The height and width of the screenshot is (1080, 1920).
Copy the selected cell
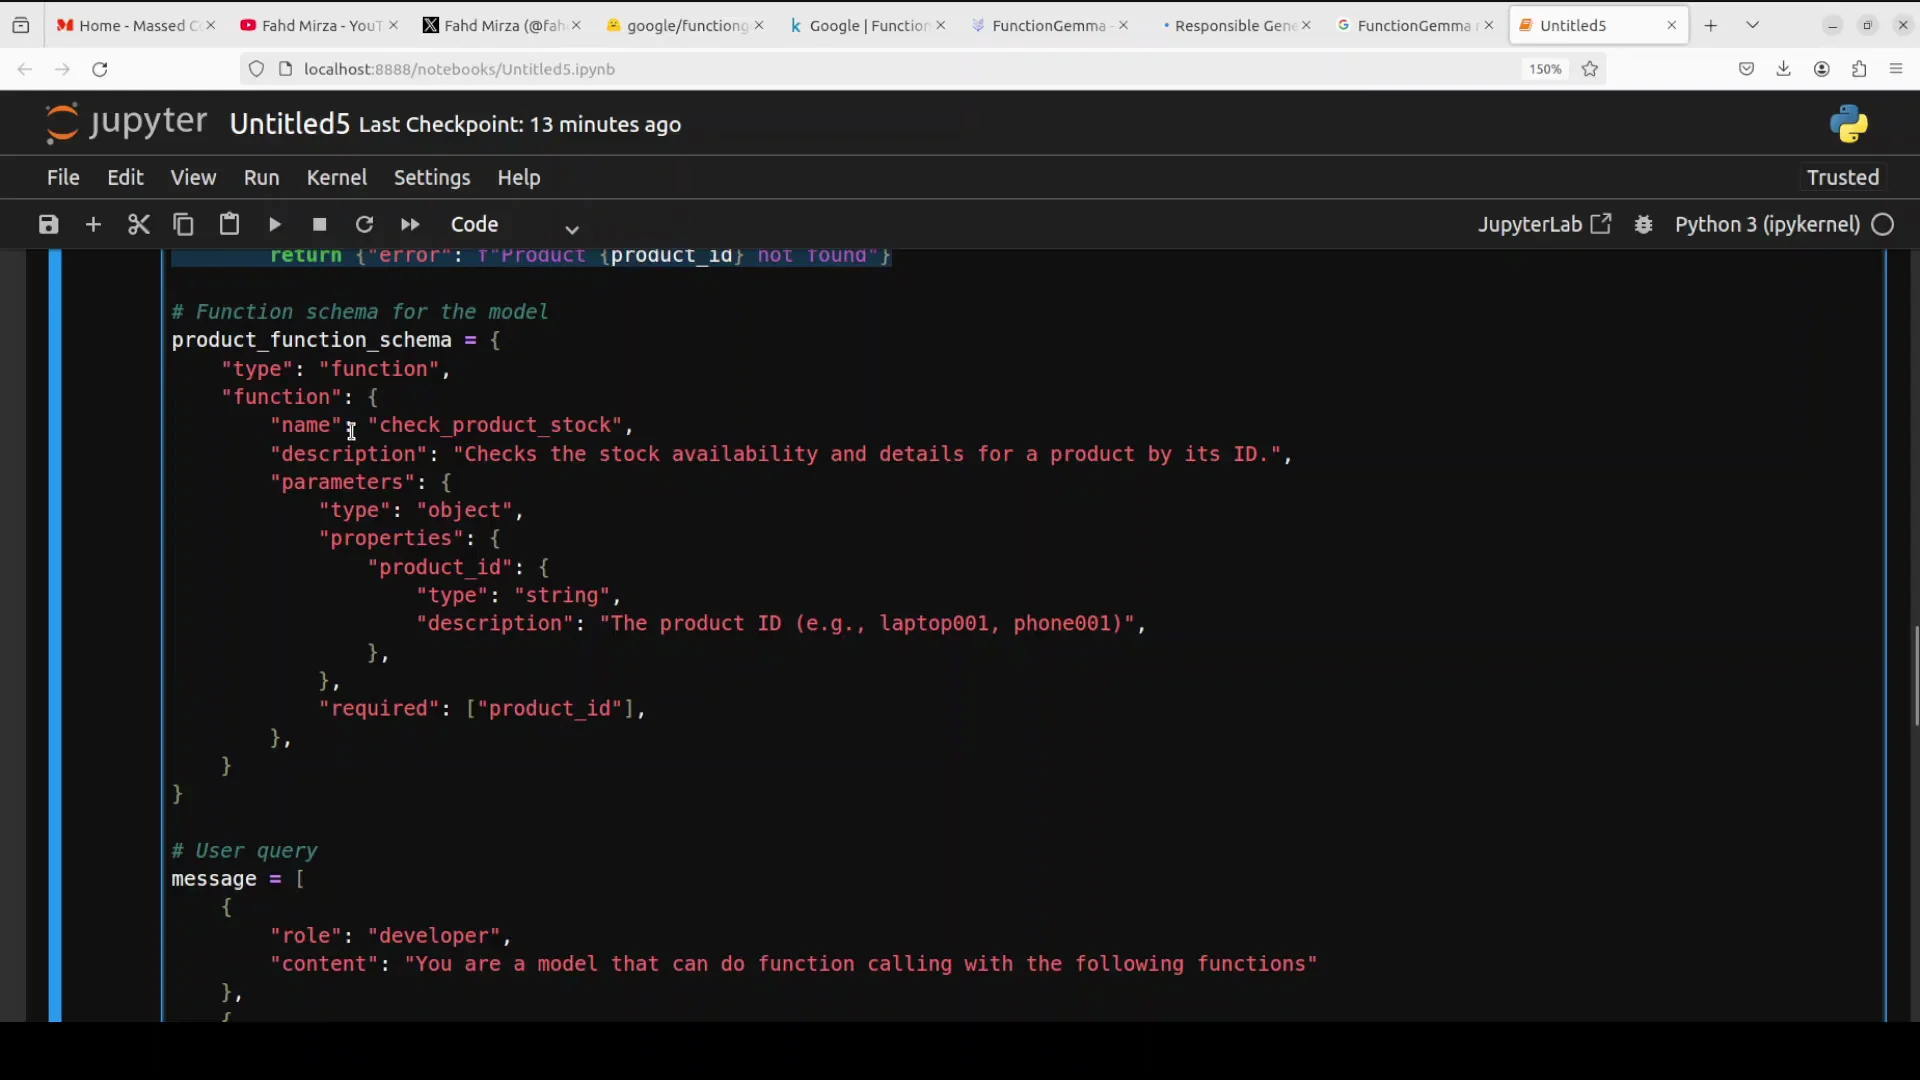(183, 224)
